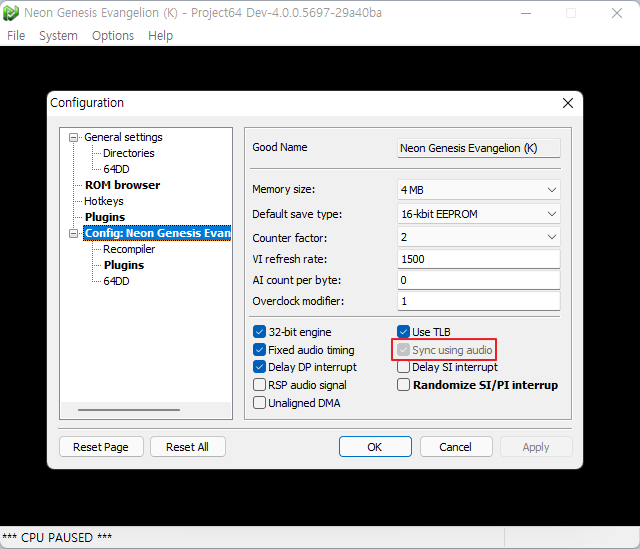Toggle the Use TLB checkbox
The image size is (640, 549).
[x=403, y=332]
